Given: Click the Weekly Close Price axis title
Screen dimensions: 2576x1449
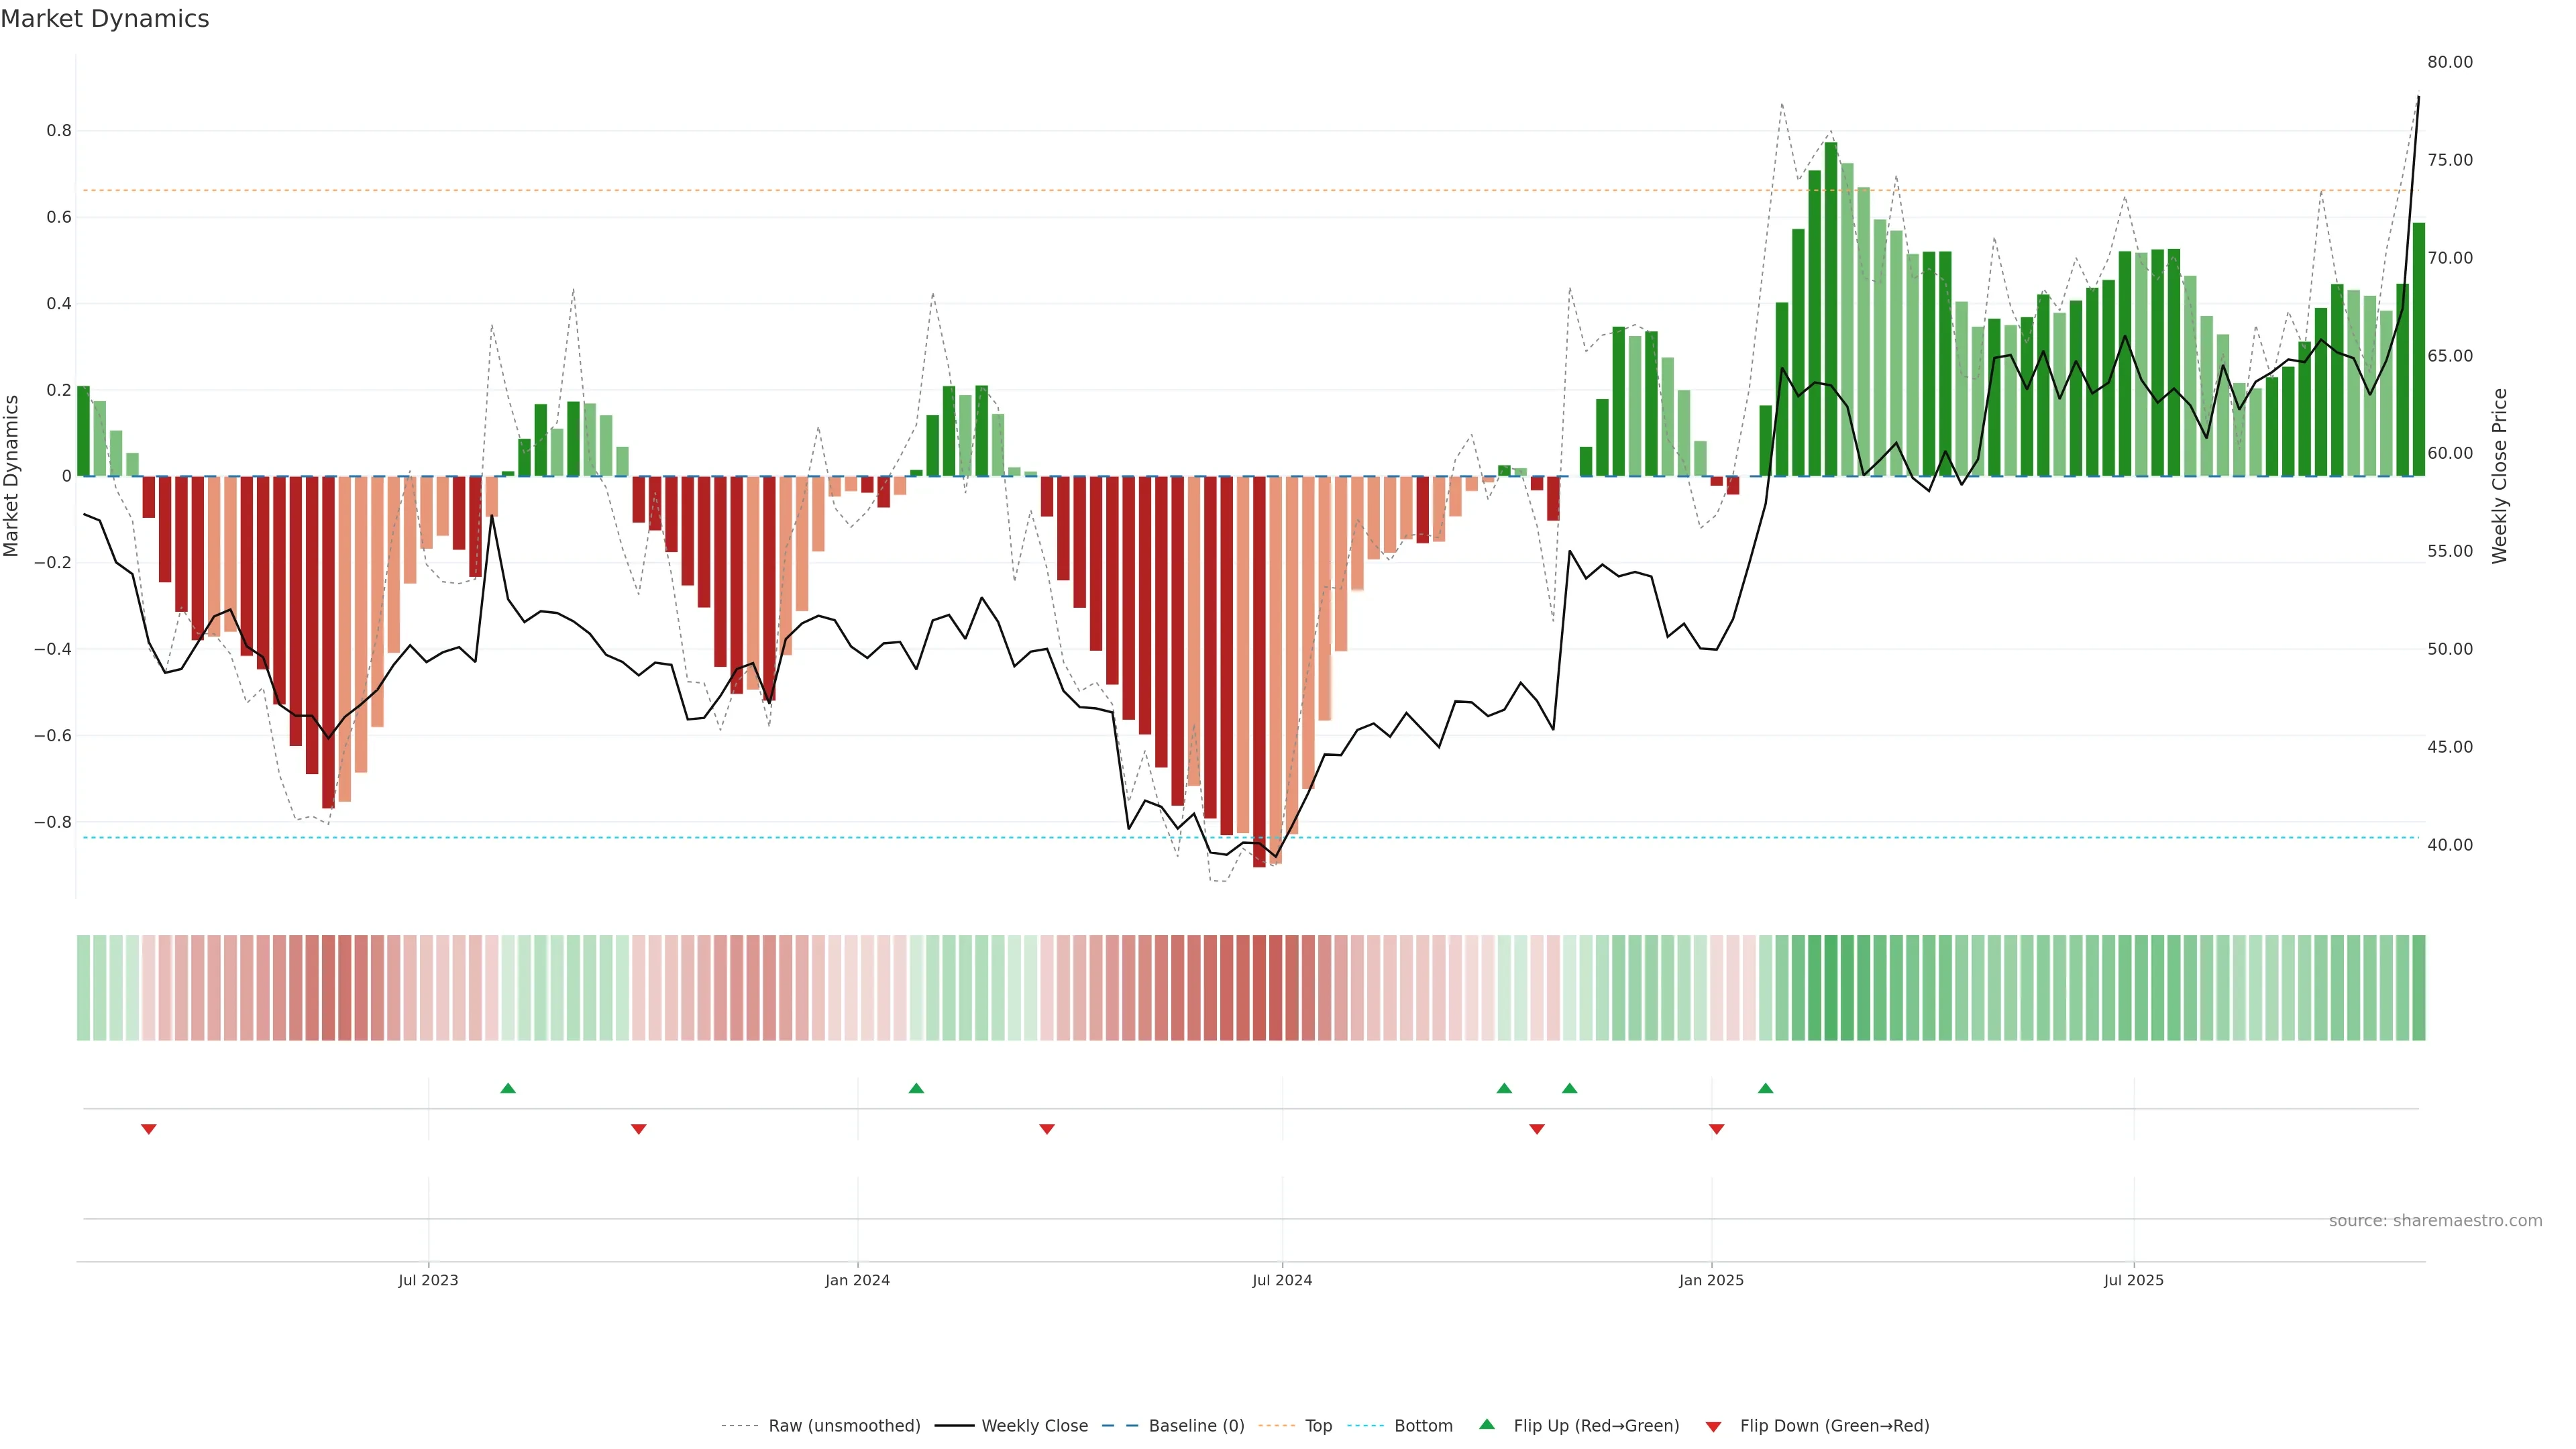Looking at the screenshot, I should pos(2500,476).
